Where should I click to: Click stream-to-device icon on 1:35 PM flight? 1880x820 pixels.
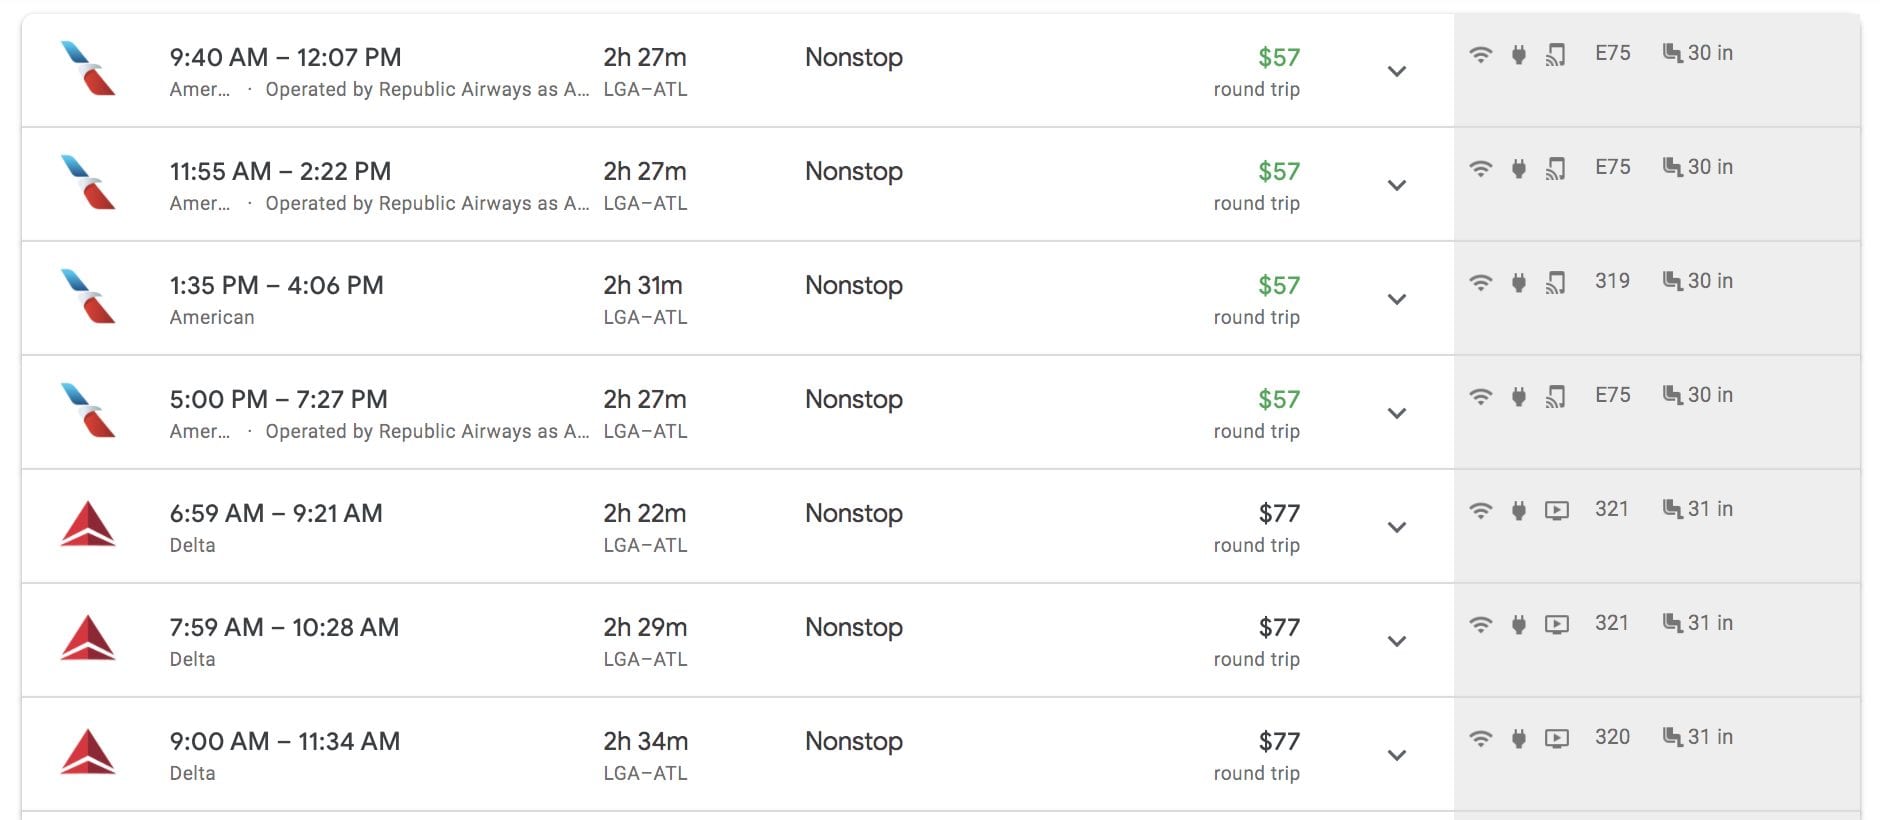pos(1556,282)
